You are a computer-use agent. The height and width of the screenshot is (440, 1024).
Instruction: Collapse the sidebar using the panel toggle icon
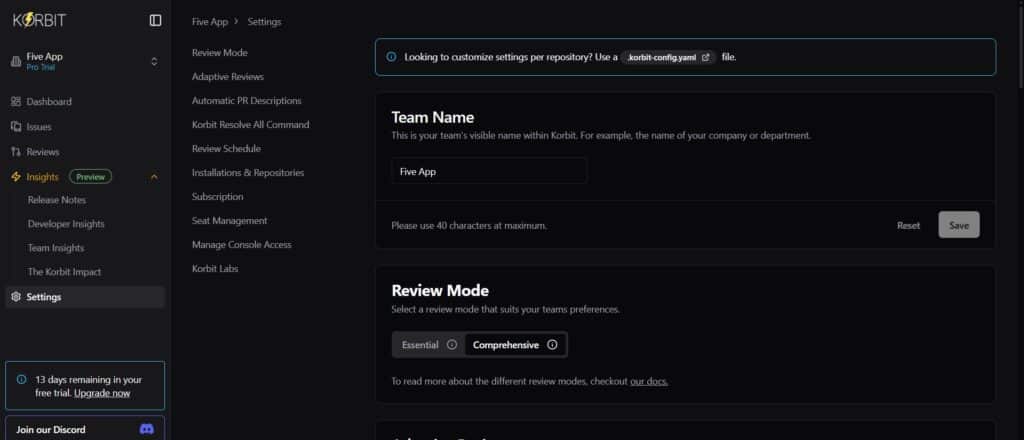tap(155, 20)
